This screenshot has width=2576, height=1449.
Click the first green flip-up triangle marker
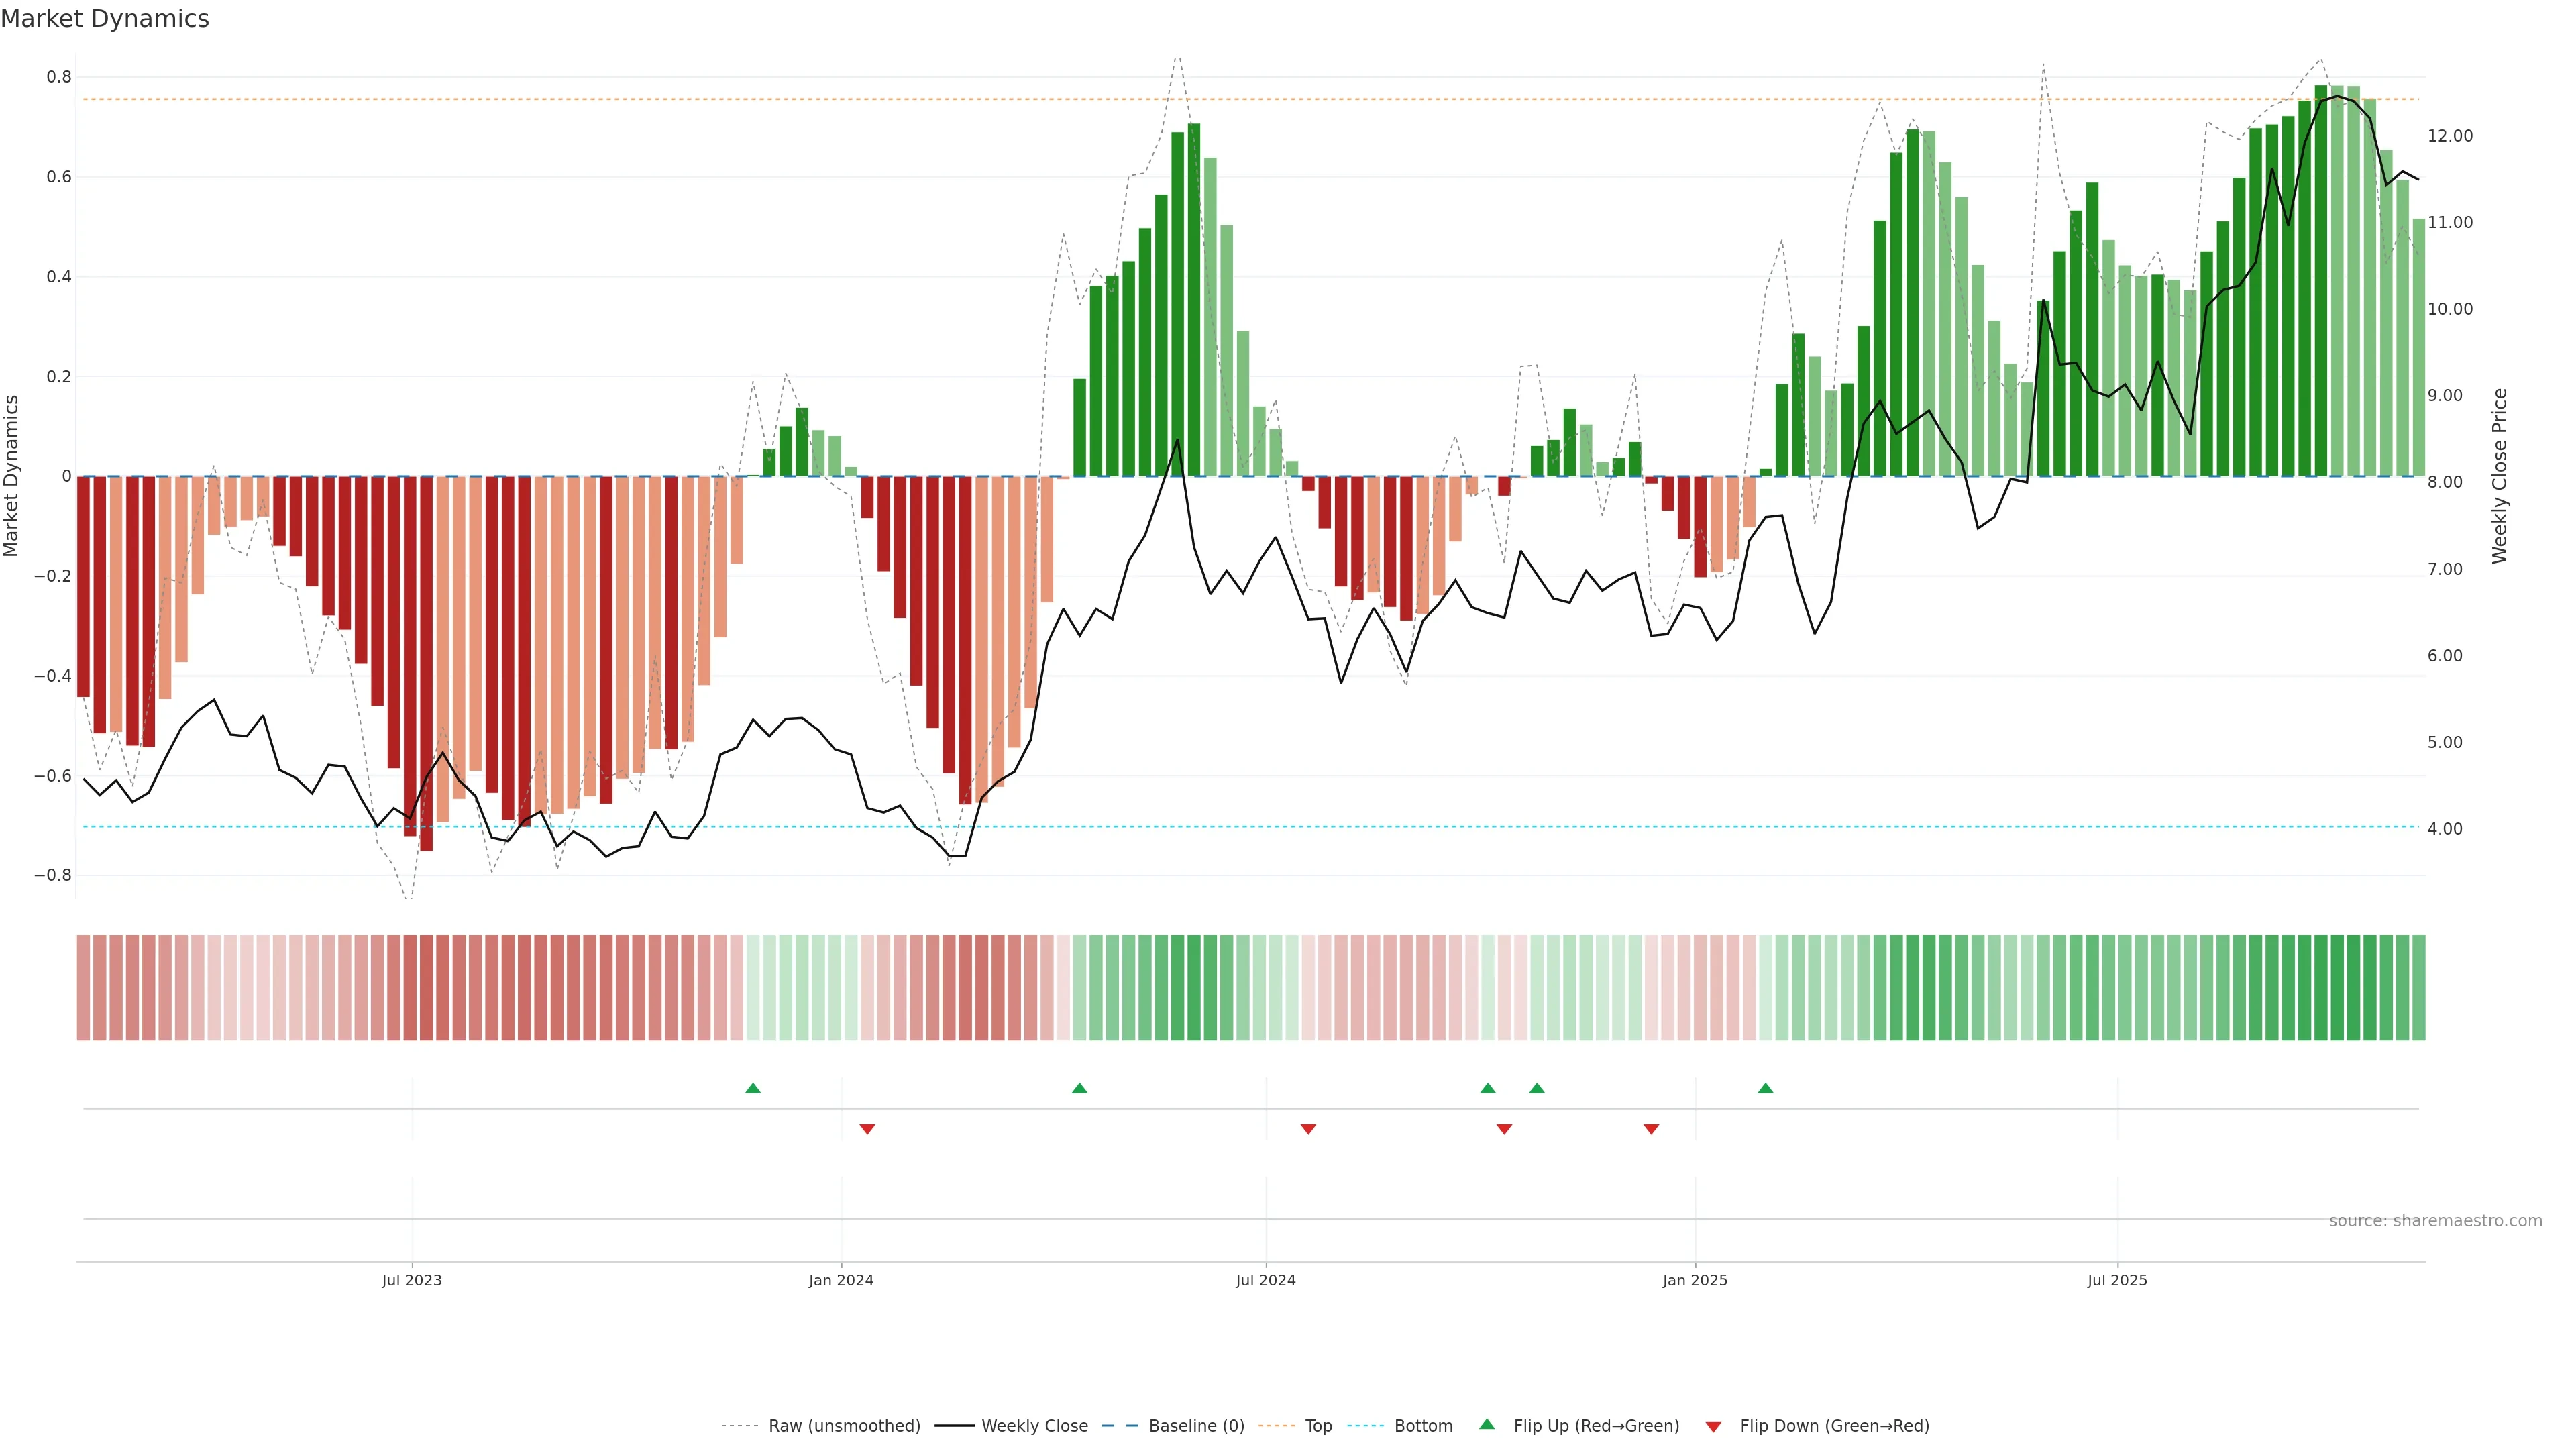753,1088
